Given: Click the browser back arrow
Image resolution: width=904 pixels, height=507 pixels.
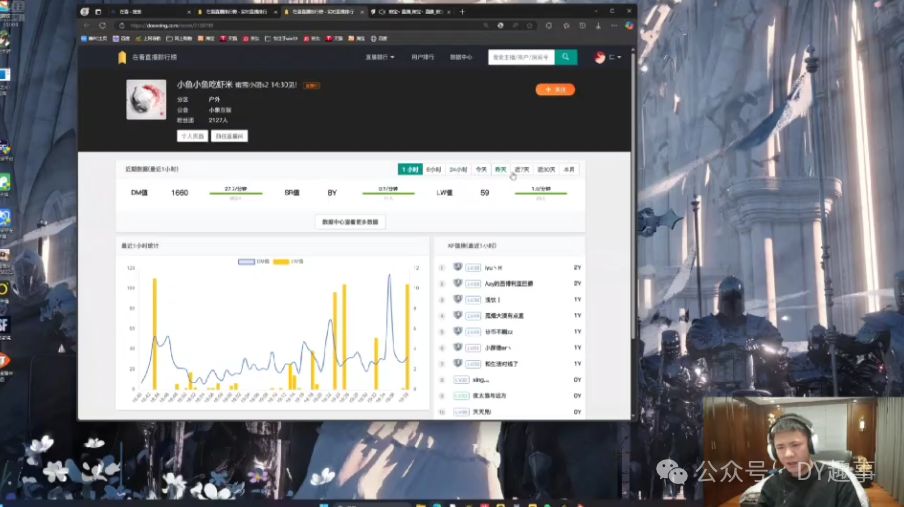Looking at the screenshot, I should click(86, 25).
